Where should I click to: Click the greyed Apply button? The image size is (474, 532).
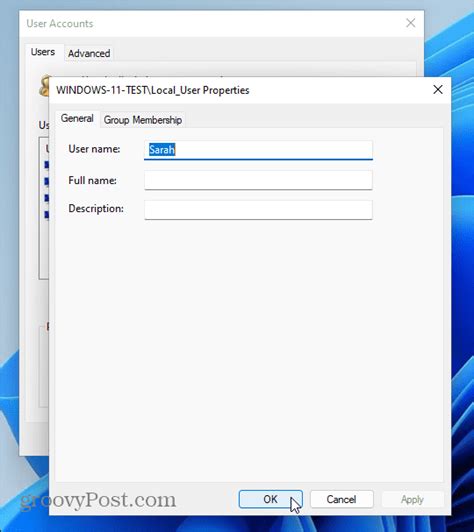click(x=412, y=499)
